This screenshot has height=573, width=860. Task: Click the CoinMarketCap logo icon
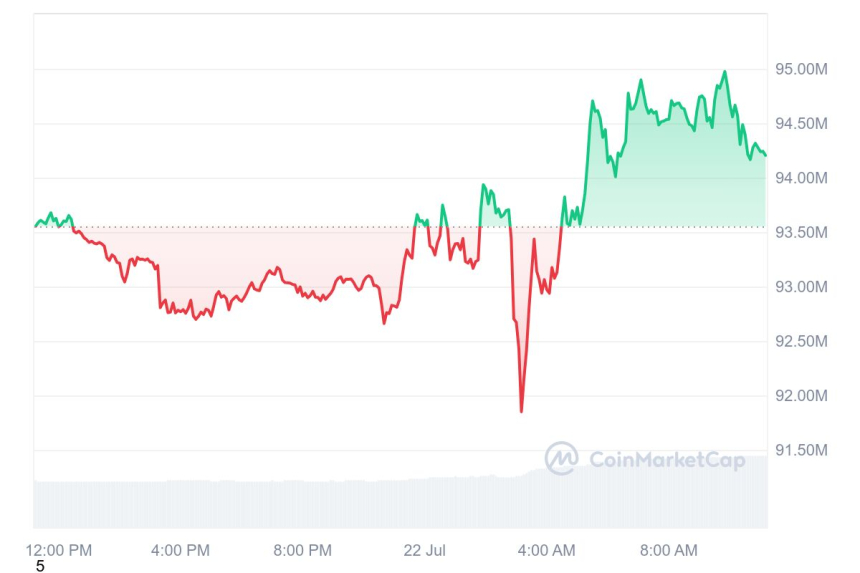(x=562, y=459)
